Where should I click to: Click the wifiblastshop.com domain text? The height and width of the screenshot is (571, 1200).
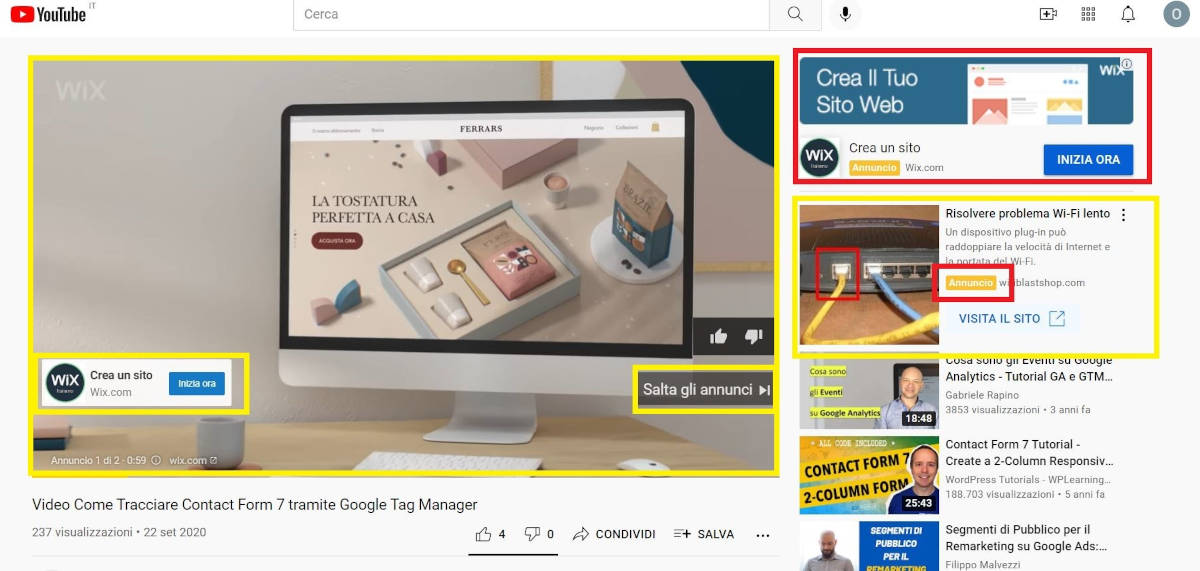(1042, 283)
